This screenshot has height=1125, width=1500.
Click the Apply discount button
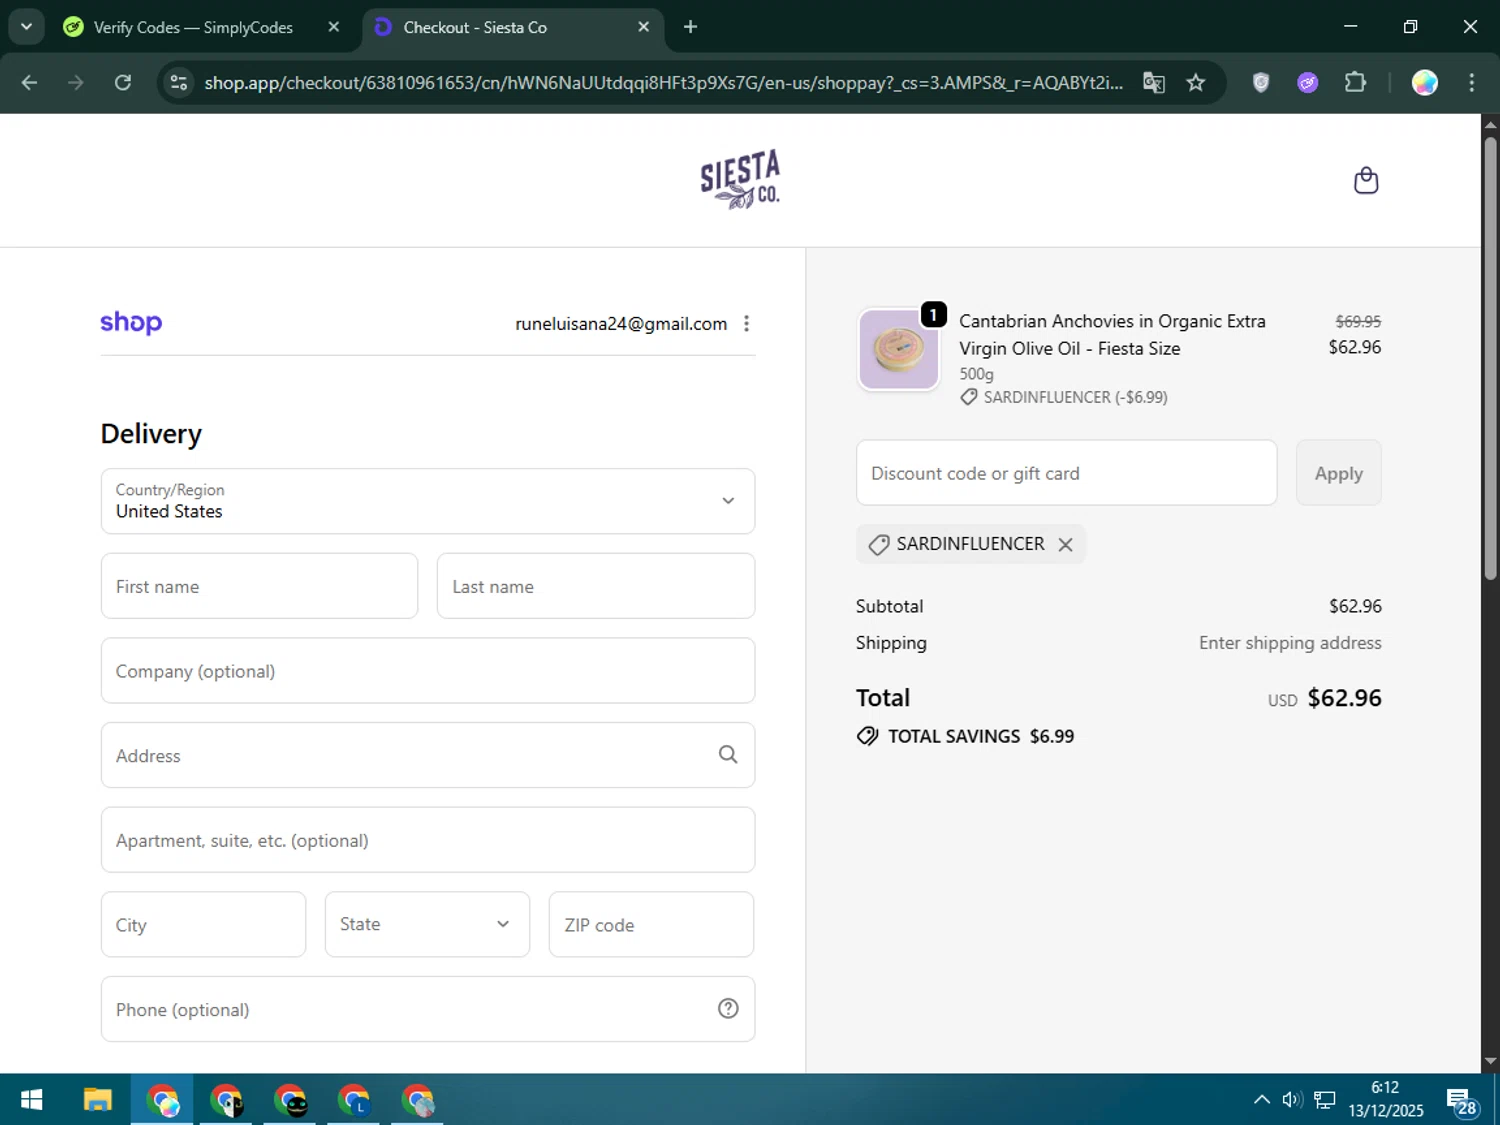click(1338, 473)
